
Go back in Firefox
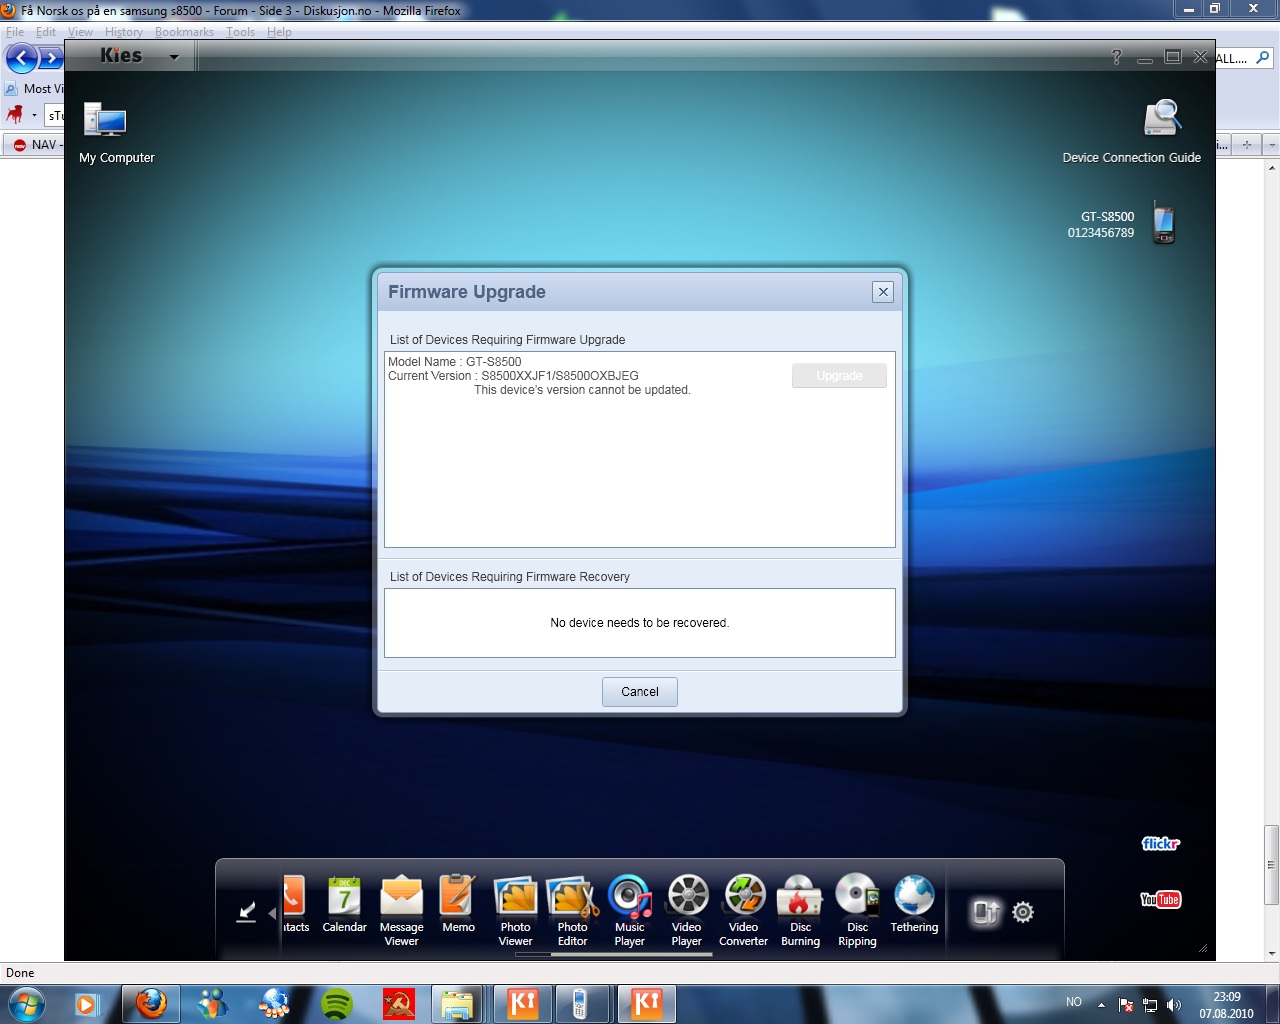coord(22,58)
